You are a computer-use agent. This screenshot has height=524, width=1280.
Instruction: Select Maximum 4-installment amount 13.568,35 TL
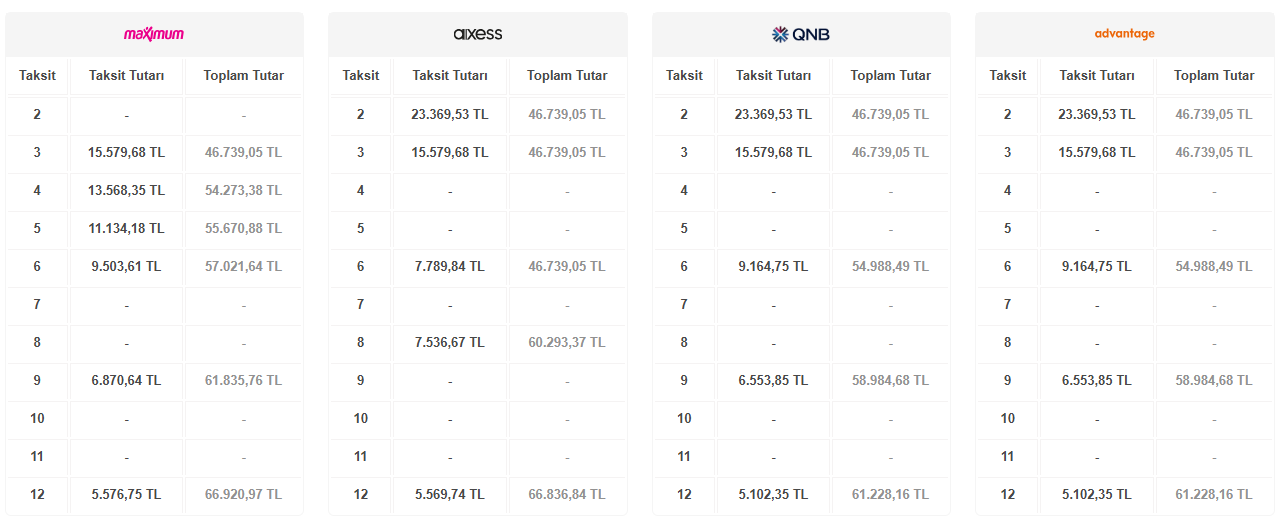point(127,190)
